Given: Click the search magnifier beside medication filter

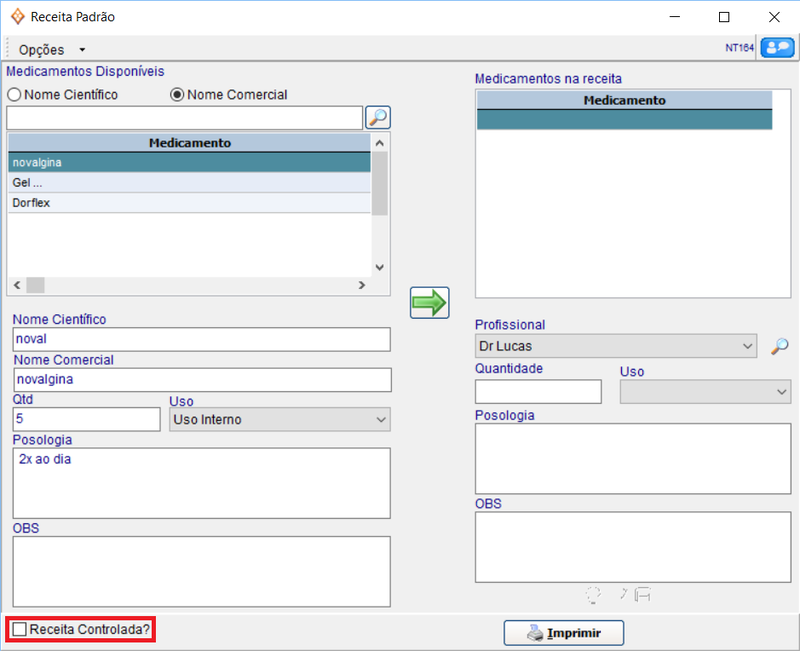Looking at the screenshot, I should pos(377,117).
